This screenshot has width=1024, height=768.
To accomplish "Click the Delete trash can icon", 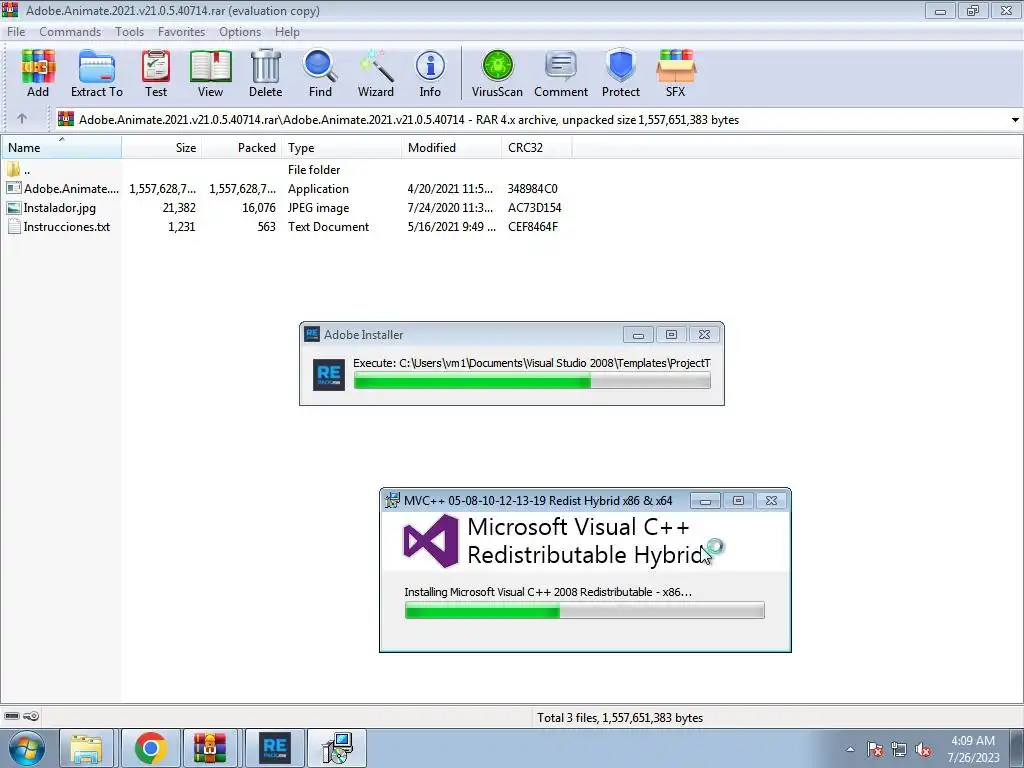I will tap(265, 73).
